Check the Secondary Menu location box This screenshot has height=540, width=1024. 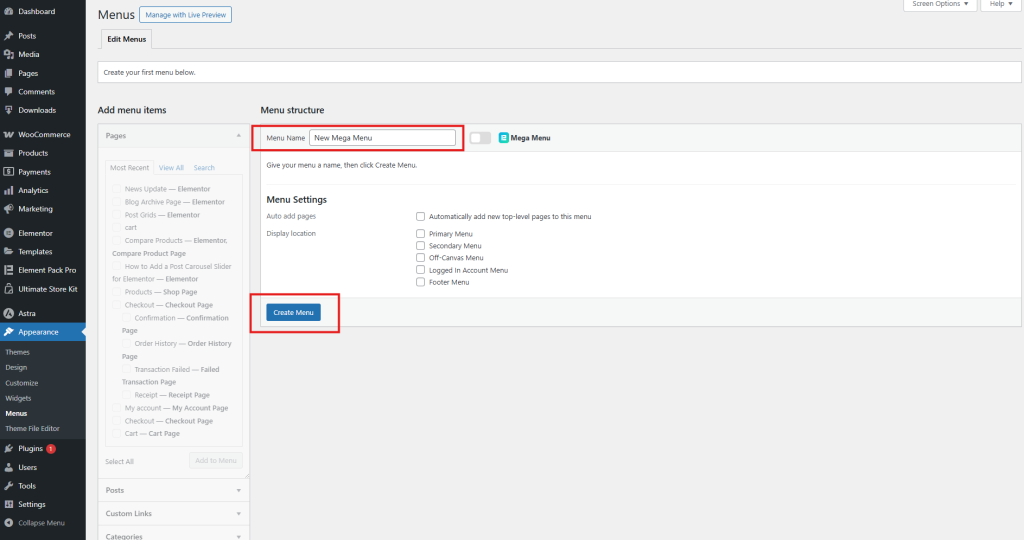(x=421, y=246)
